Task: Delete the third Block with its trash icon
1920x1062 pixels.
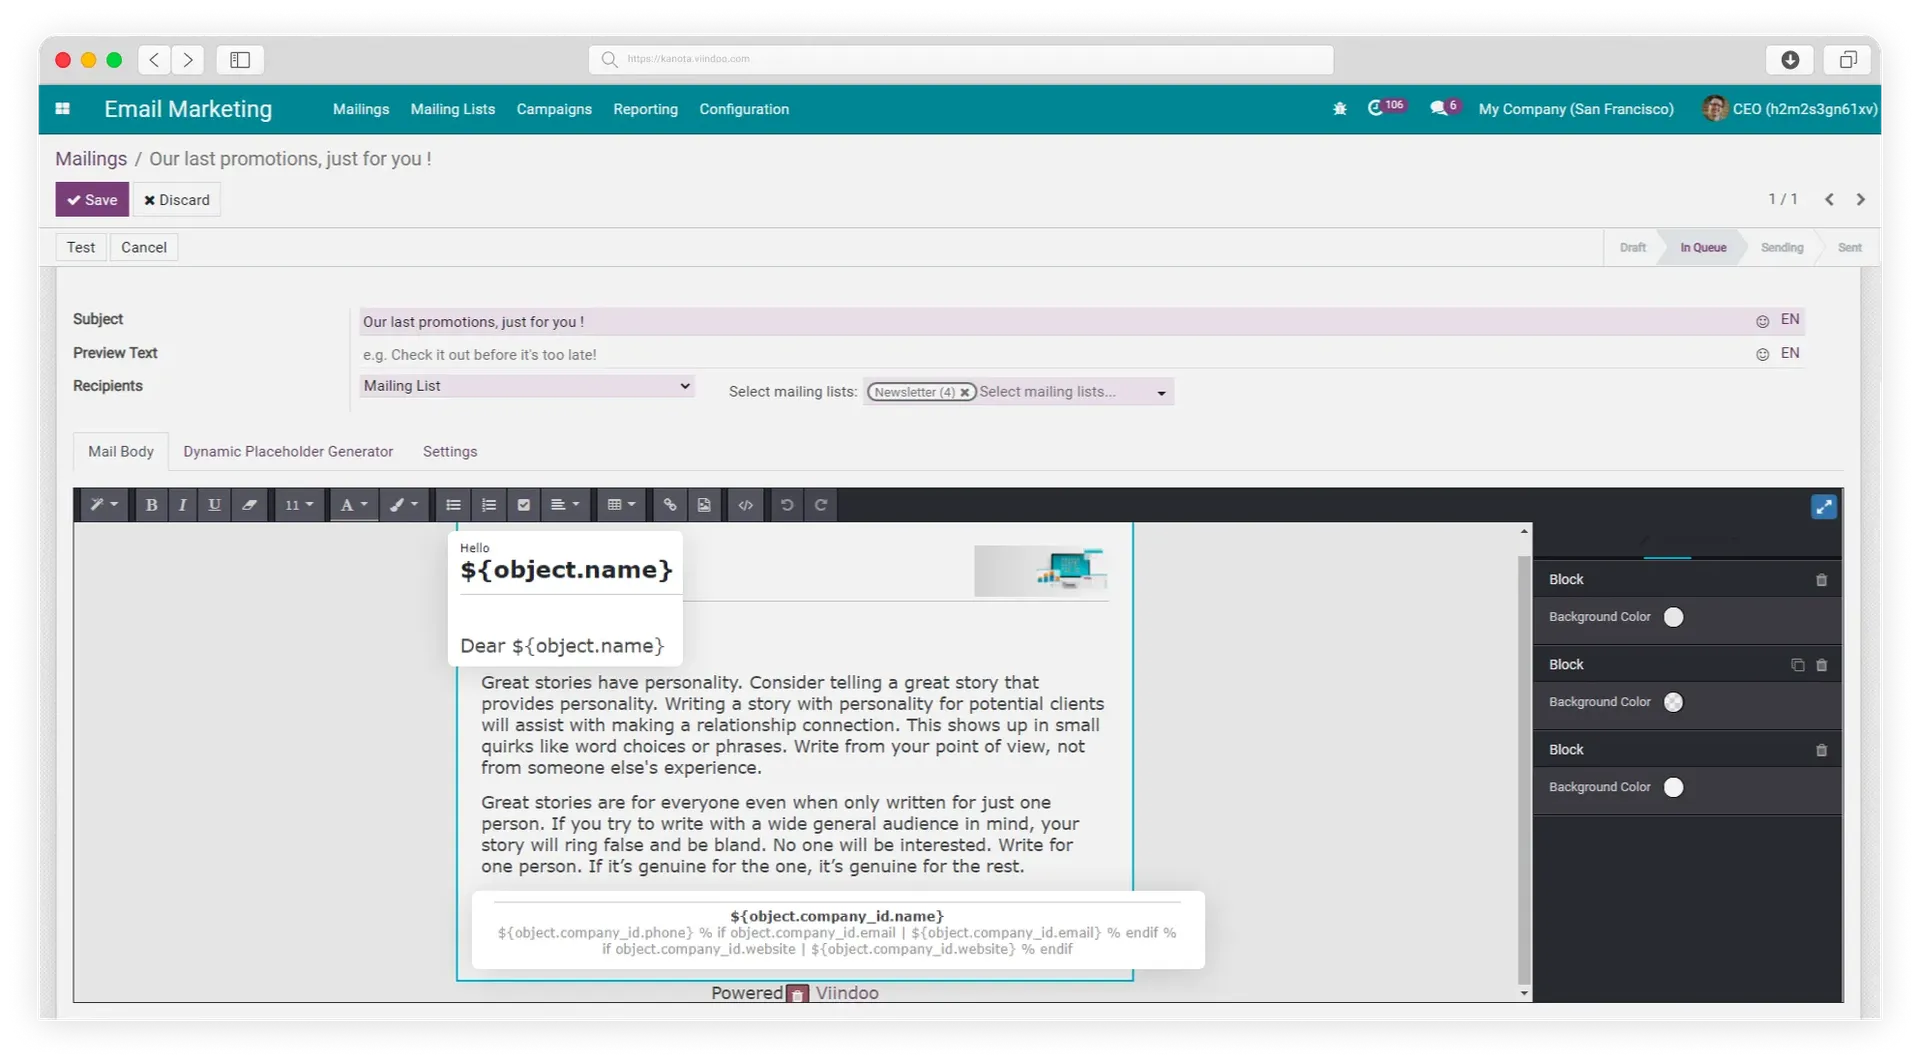Action: tap(1821, 750)
